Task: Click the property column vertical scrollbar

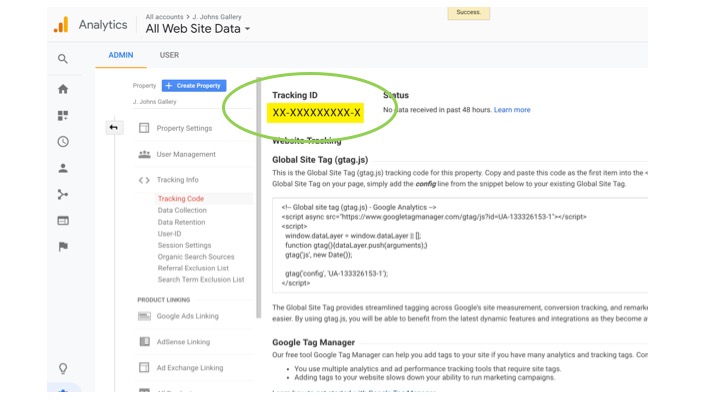Action: point(259,197)
